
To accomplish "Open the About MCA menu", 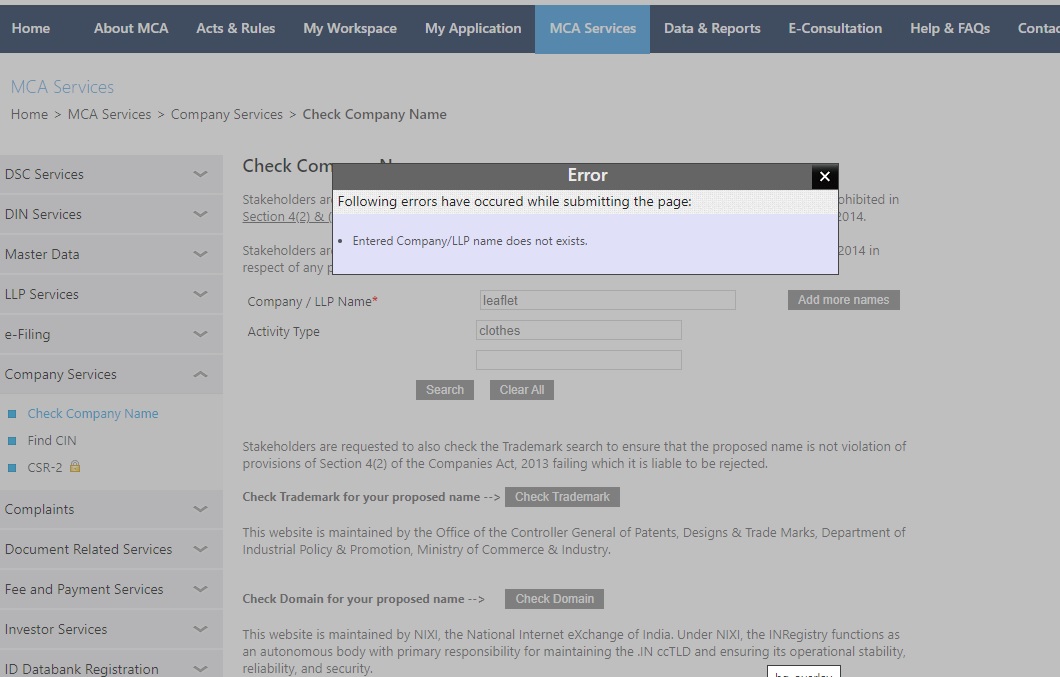I will click(x=131, y=28).
